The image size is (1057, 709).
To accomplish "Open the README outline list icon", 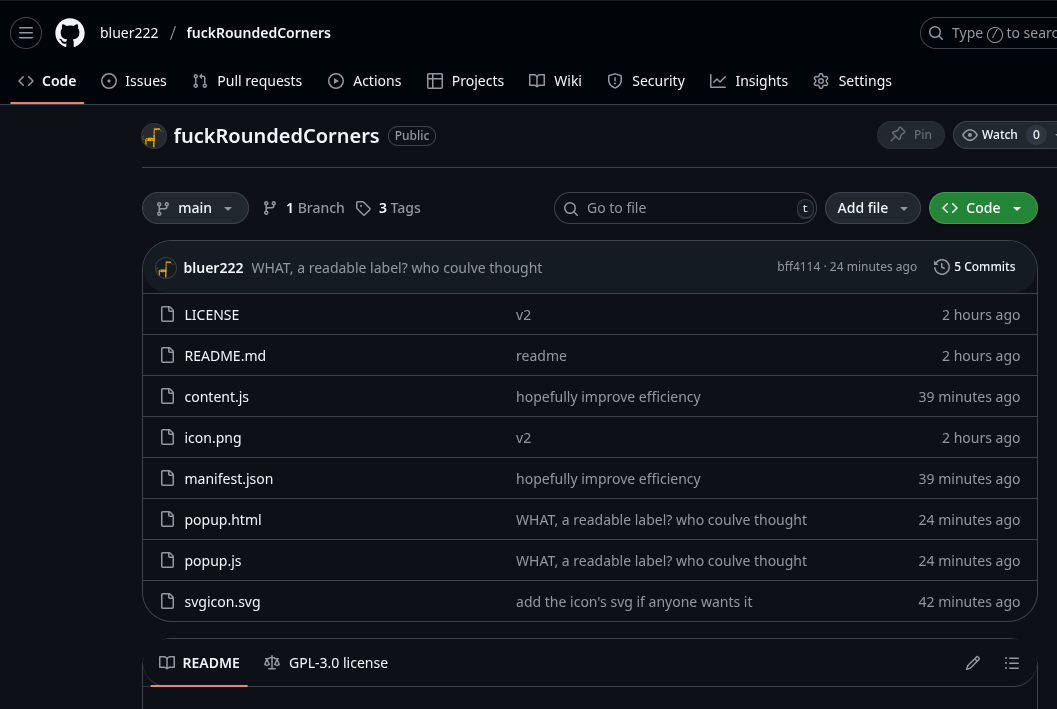I will (x=1012, y=663).
